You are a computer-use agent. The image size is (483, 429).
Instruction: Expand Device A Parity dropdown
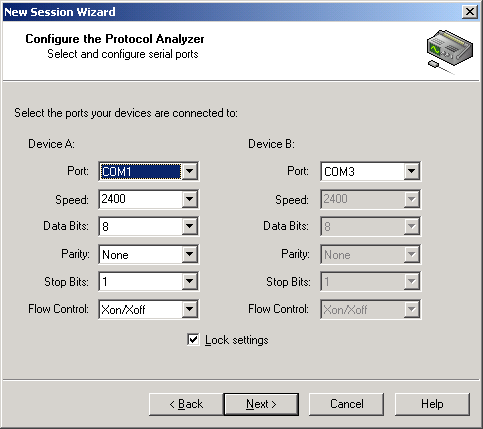point(189,254)
